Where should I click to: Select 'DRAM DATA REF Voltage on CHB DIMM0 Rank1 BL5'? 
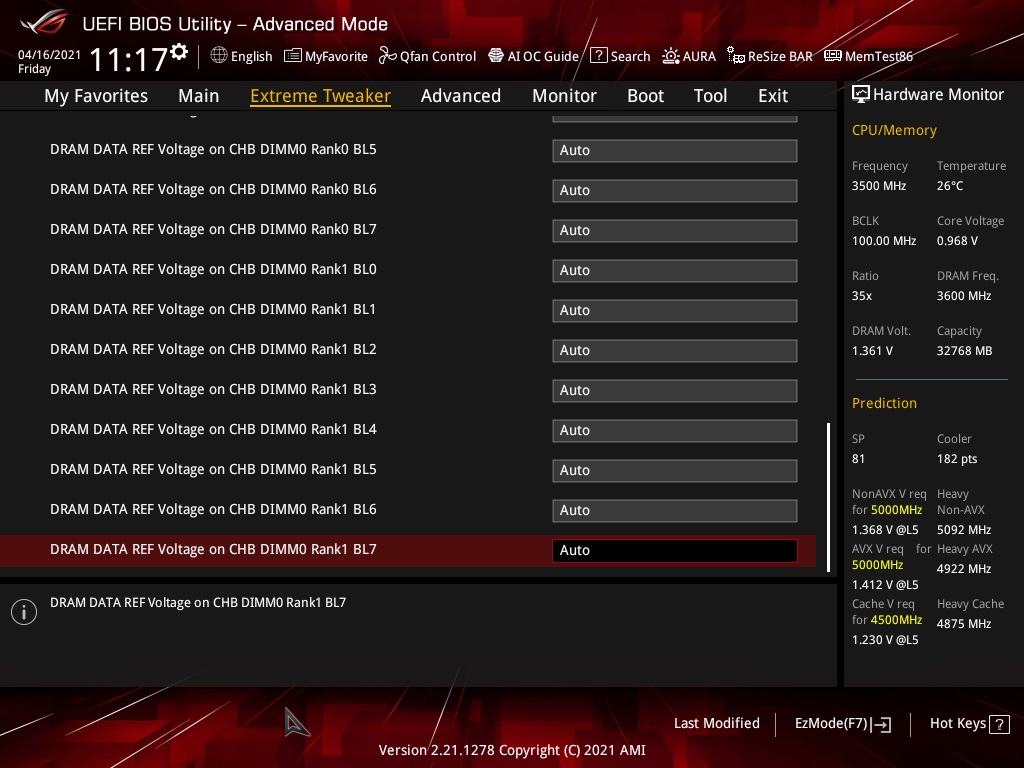point(213,470)
